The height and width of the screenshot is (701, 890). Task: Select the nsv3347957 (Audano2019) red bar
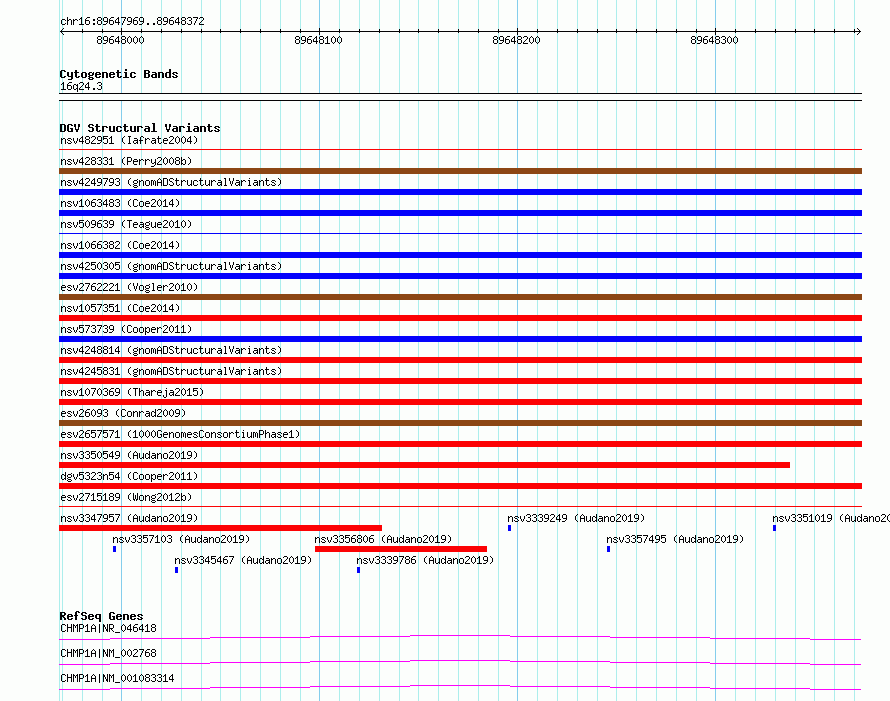click(220, 528)
